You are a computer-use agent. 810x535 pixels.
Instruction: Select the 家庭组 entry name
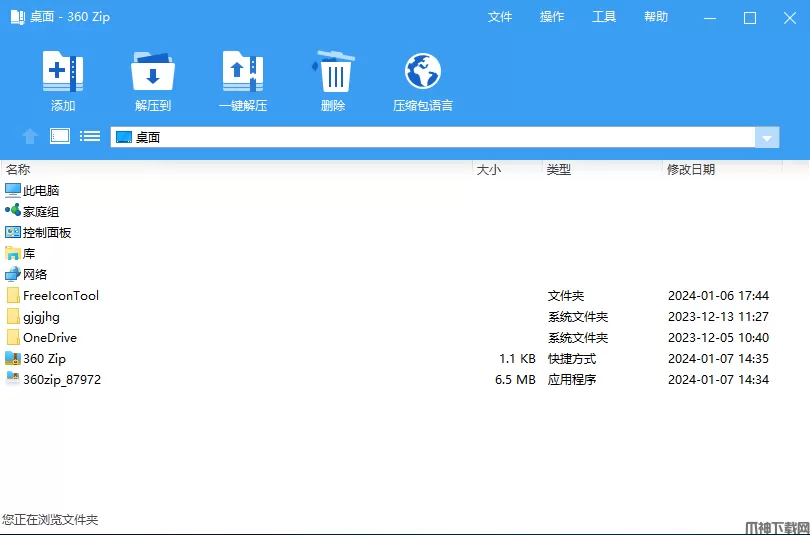pyautogui.click(x=41, y=212)
